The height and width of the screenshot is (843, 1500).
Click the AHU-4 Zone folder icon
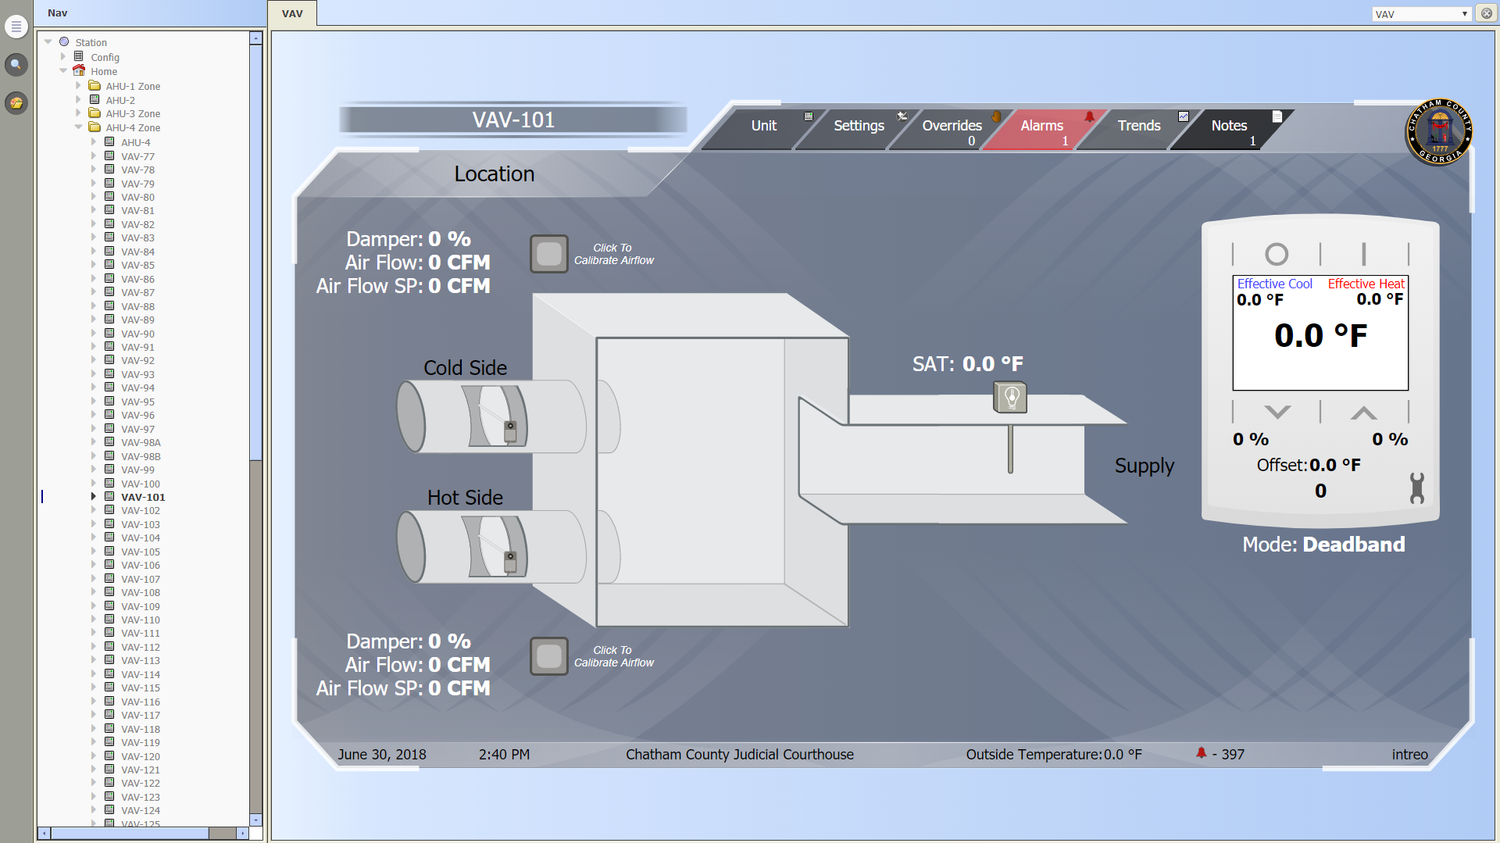click(94, 127)
